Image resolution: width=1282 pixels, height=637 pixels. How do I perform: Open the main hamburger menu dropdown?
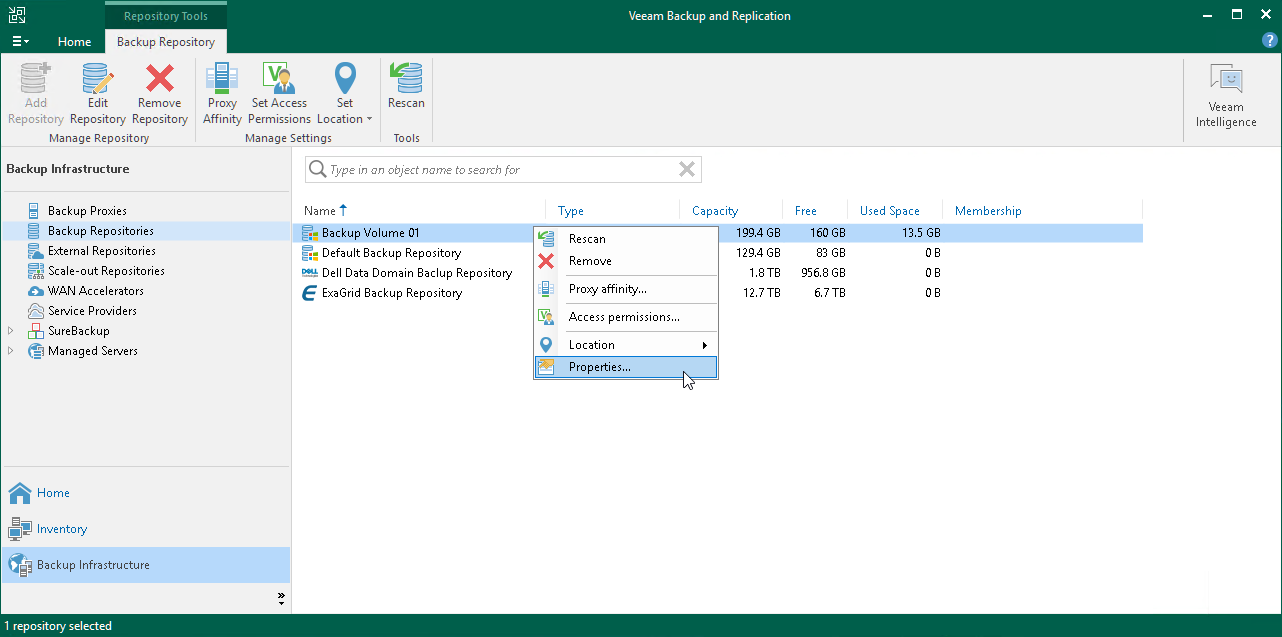coord(20,42)
